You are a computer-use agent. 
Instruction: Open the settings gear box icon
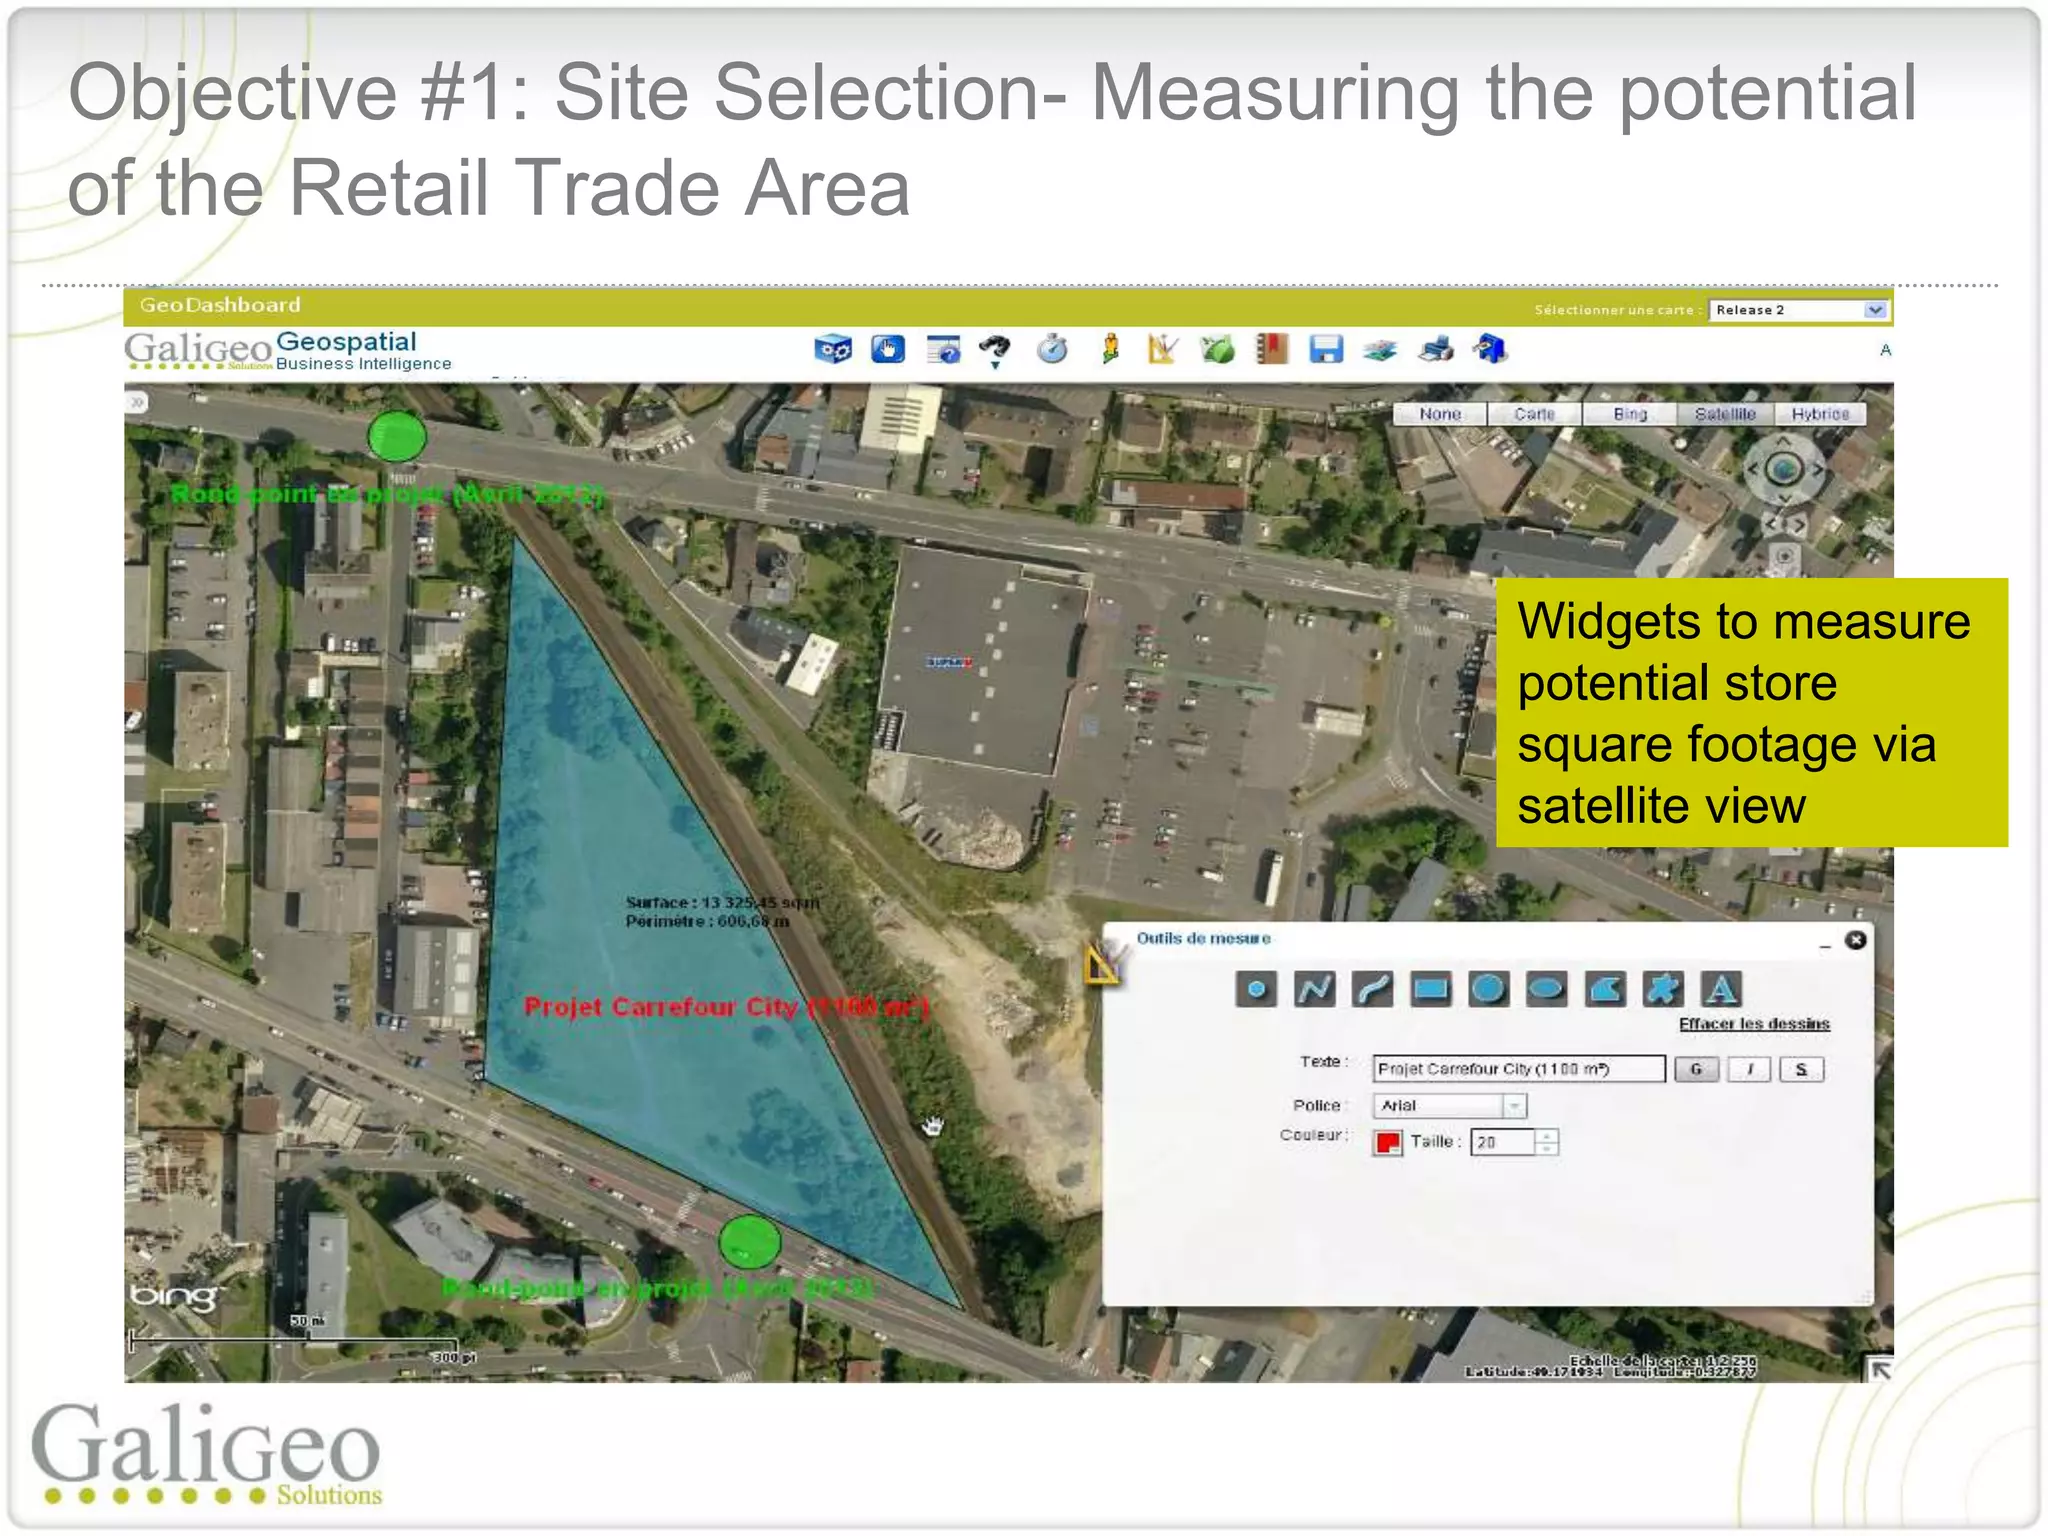pyautogui.click(x=833, y=350)
